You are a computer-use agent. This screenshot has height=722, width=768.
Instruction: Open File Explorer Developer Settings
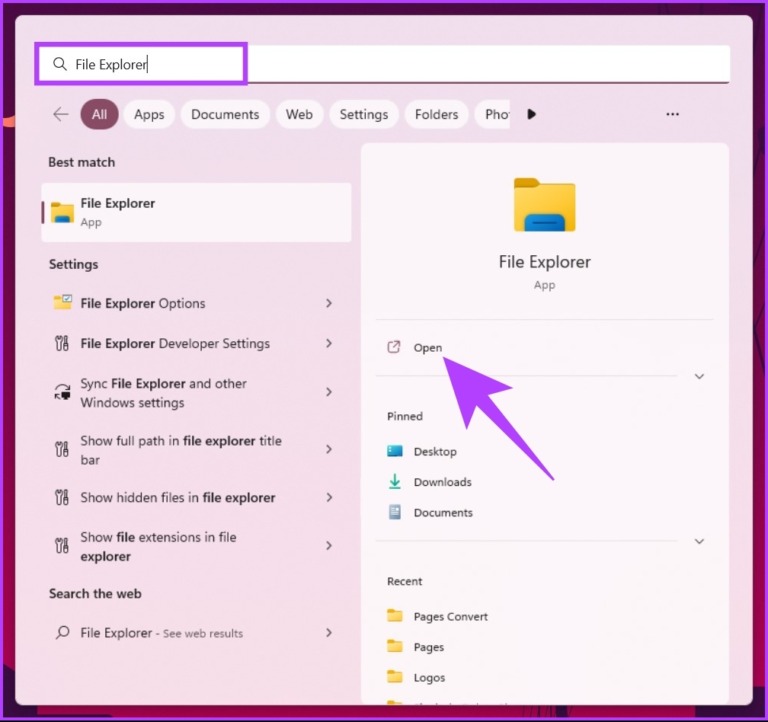click(x=194, y=343)
